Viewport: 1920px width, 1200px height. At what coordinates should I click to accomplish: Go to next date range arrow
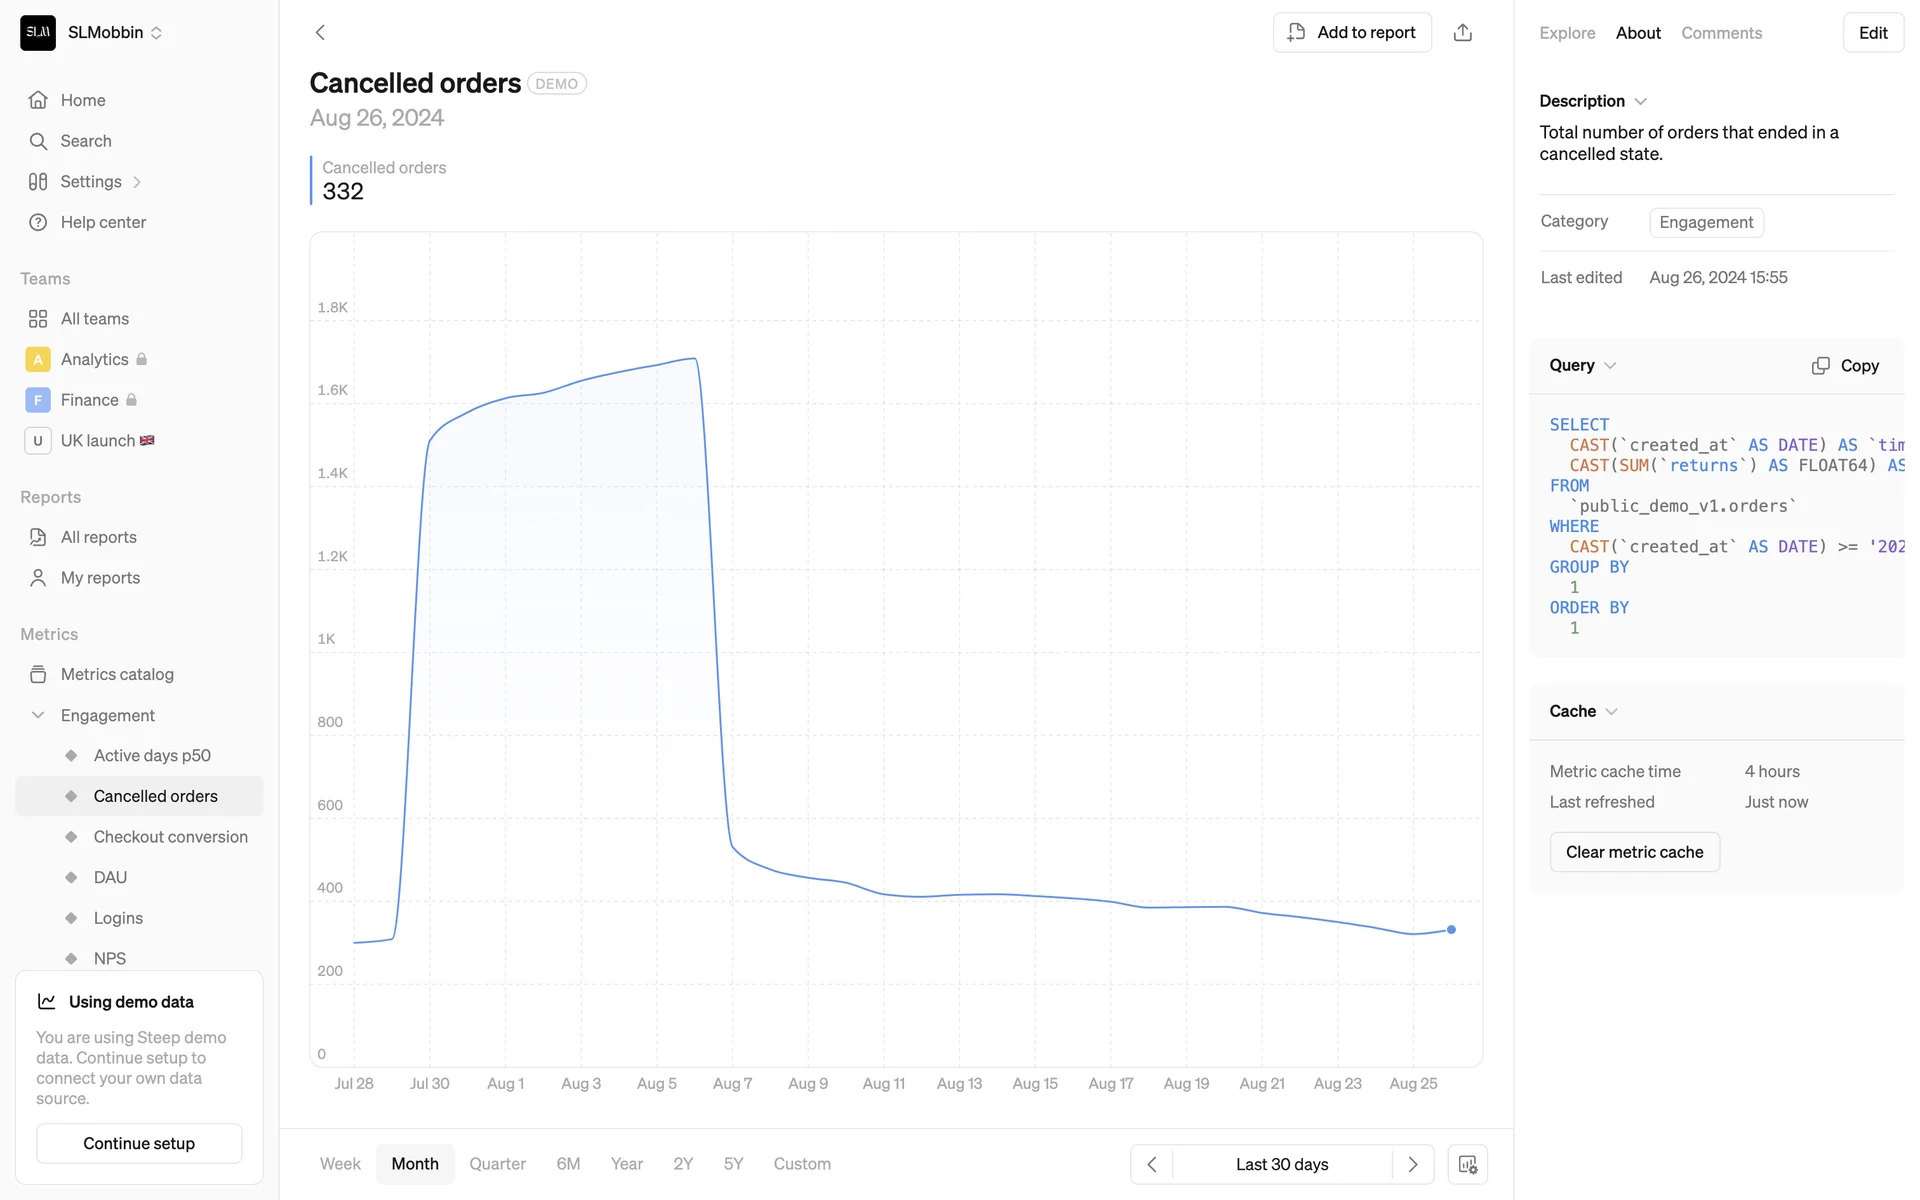pyautogui.click(x=1412, y=1164)
